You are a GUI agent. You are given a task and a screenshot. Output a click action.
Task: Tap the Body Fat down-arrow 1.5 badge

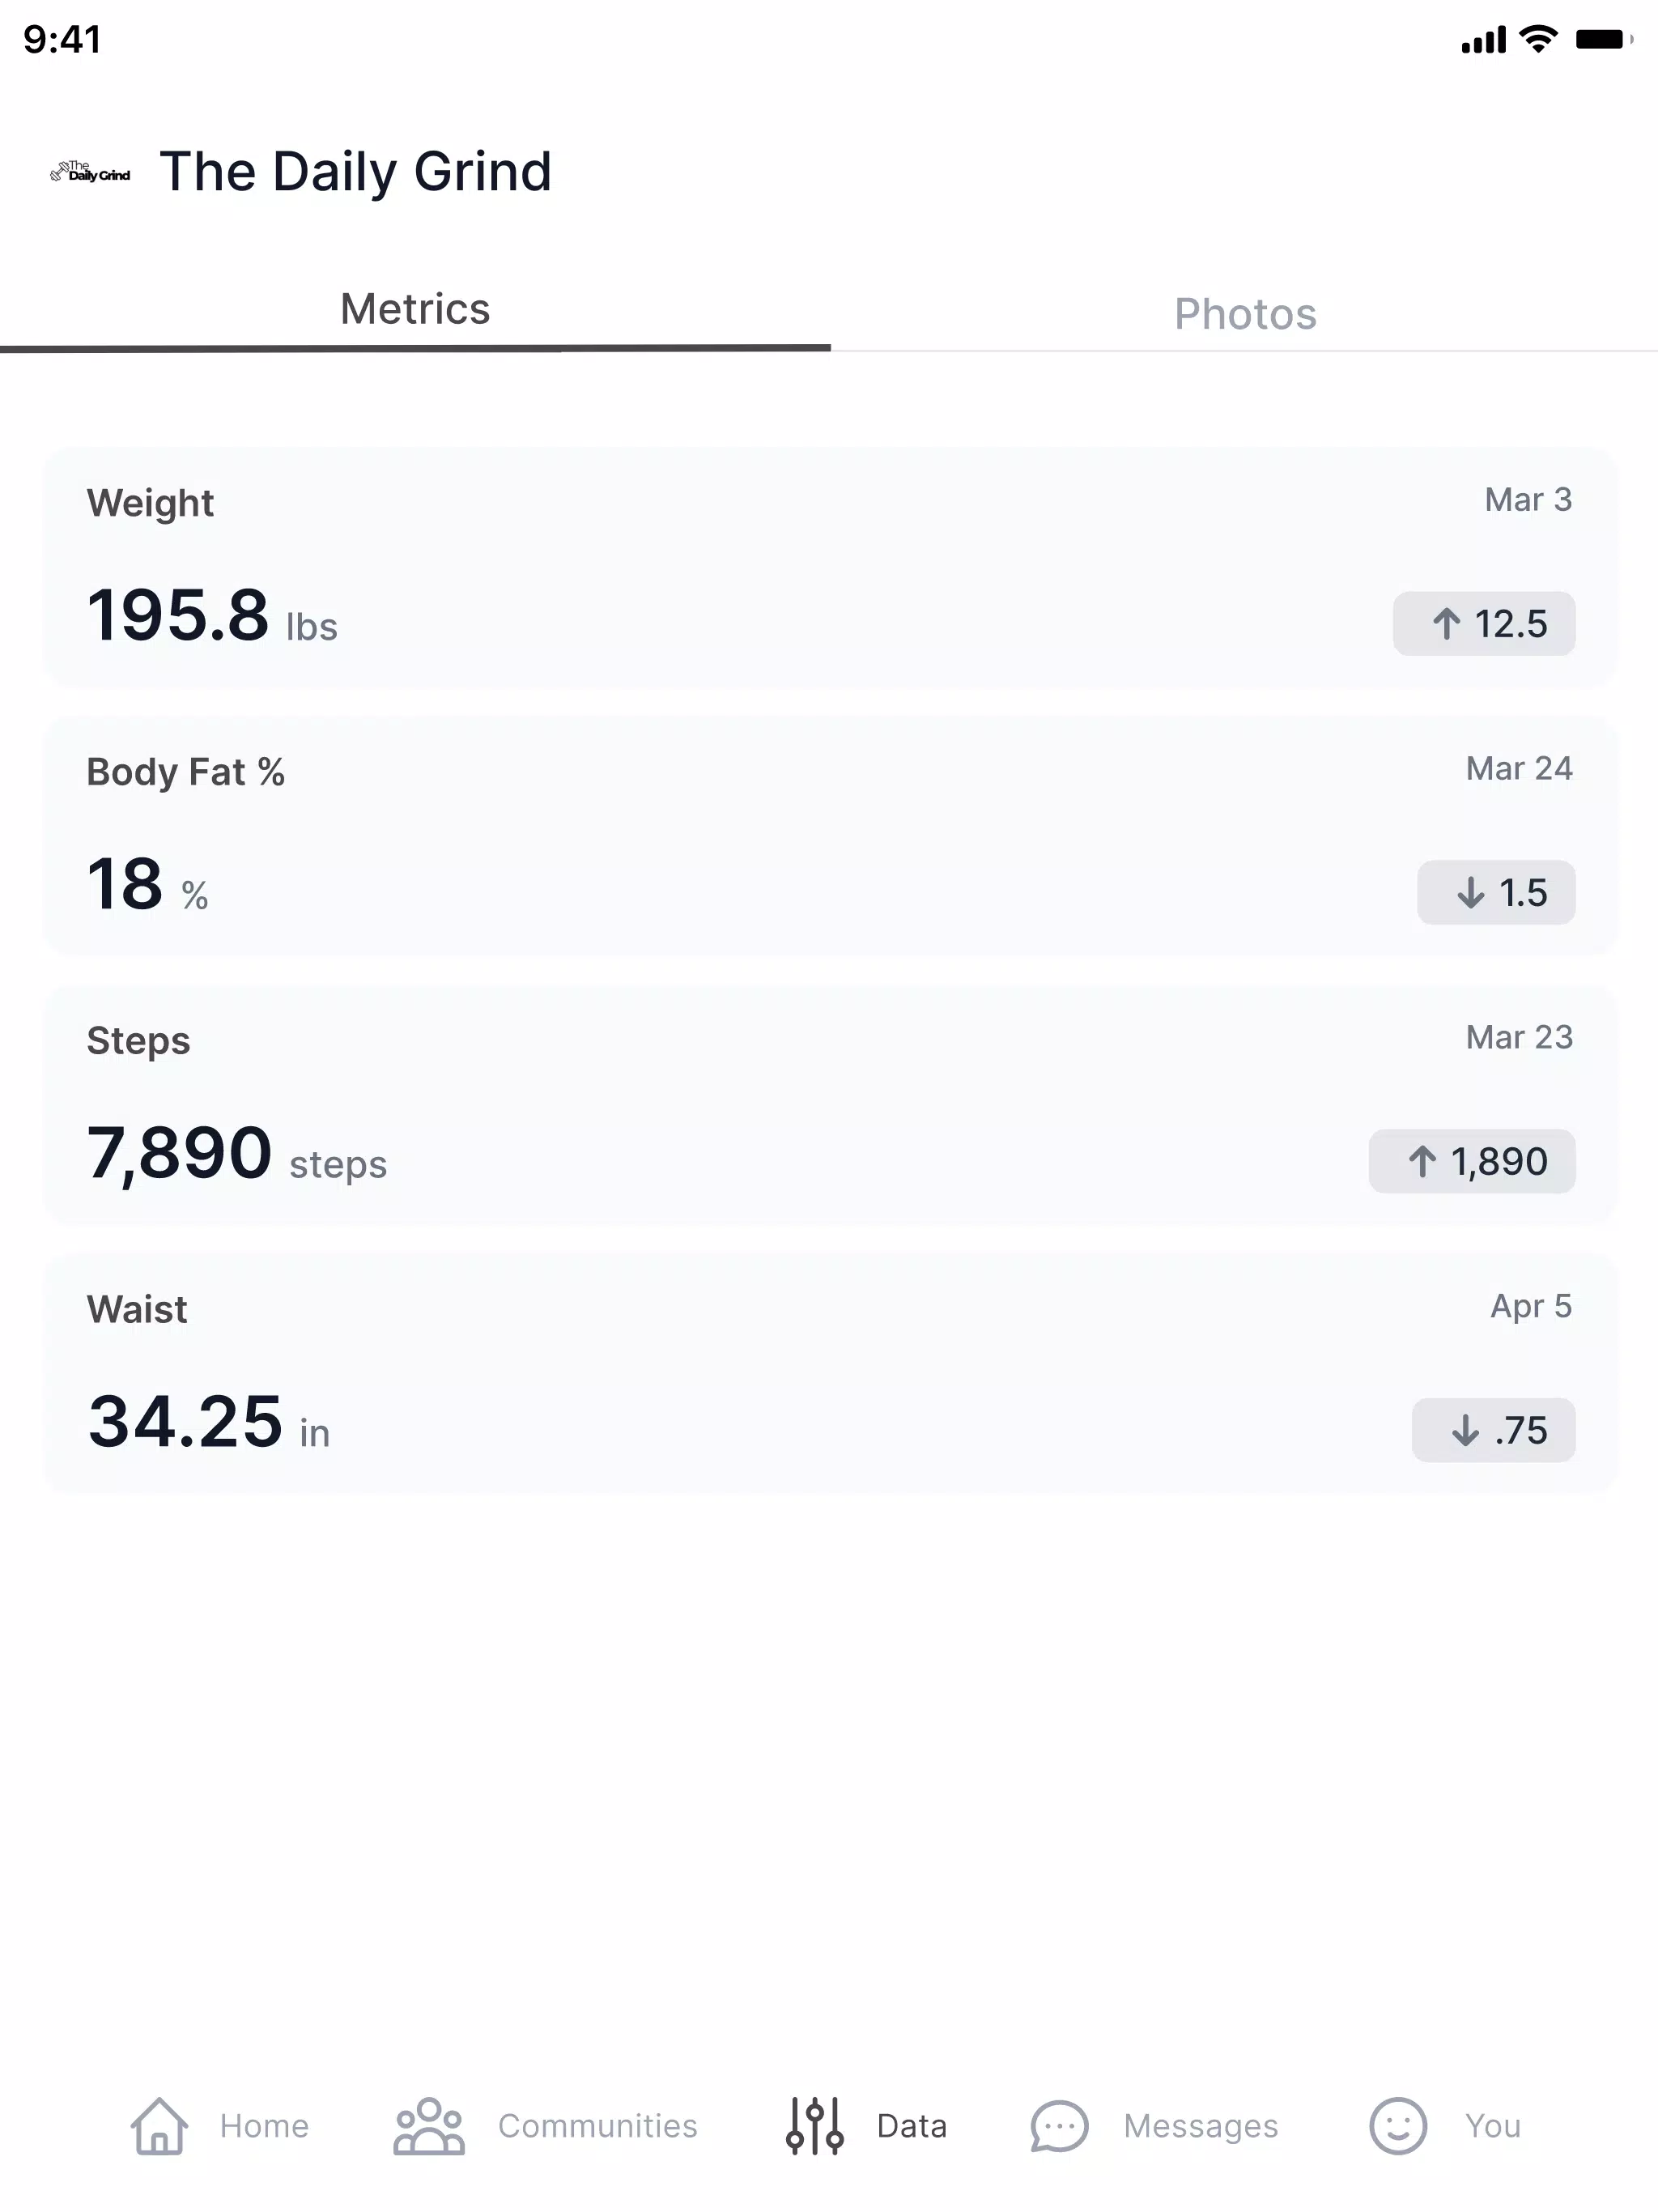1496,892
